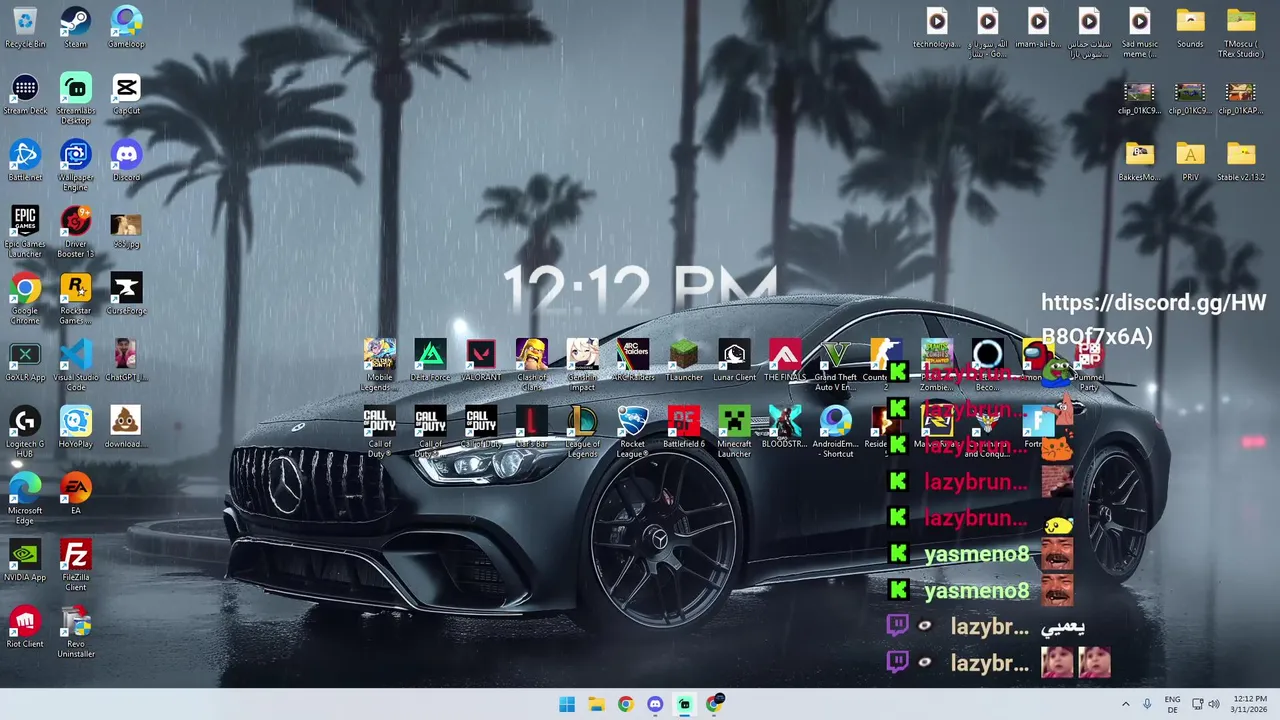1280x720 pixels.
Task: Select the technoloyia media file
Action: (937, 27)
